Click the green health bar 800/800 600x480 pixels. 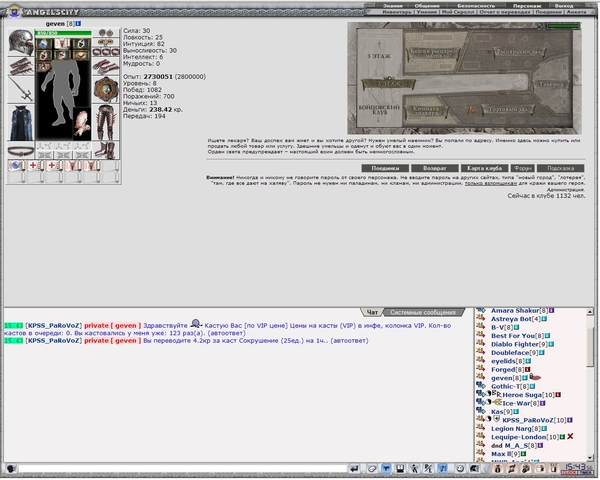(x=63, y=33)
